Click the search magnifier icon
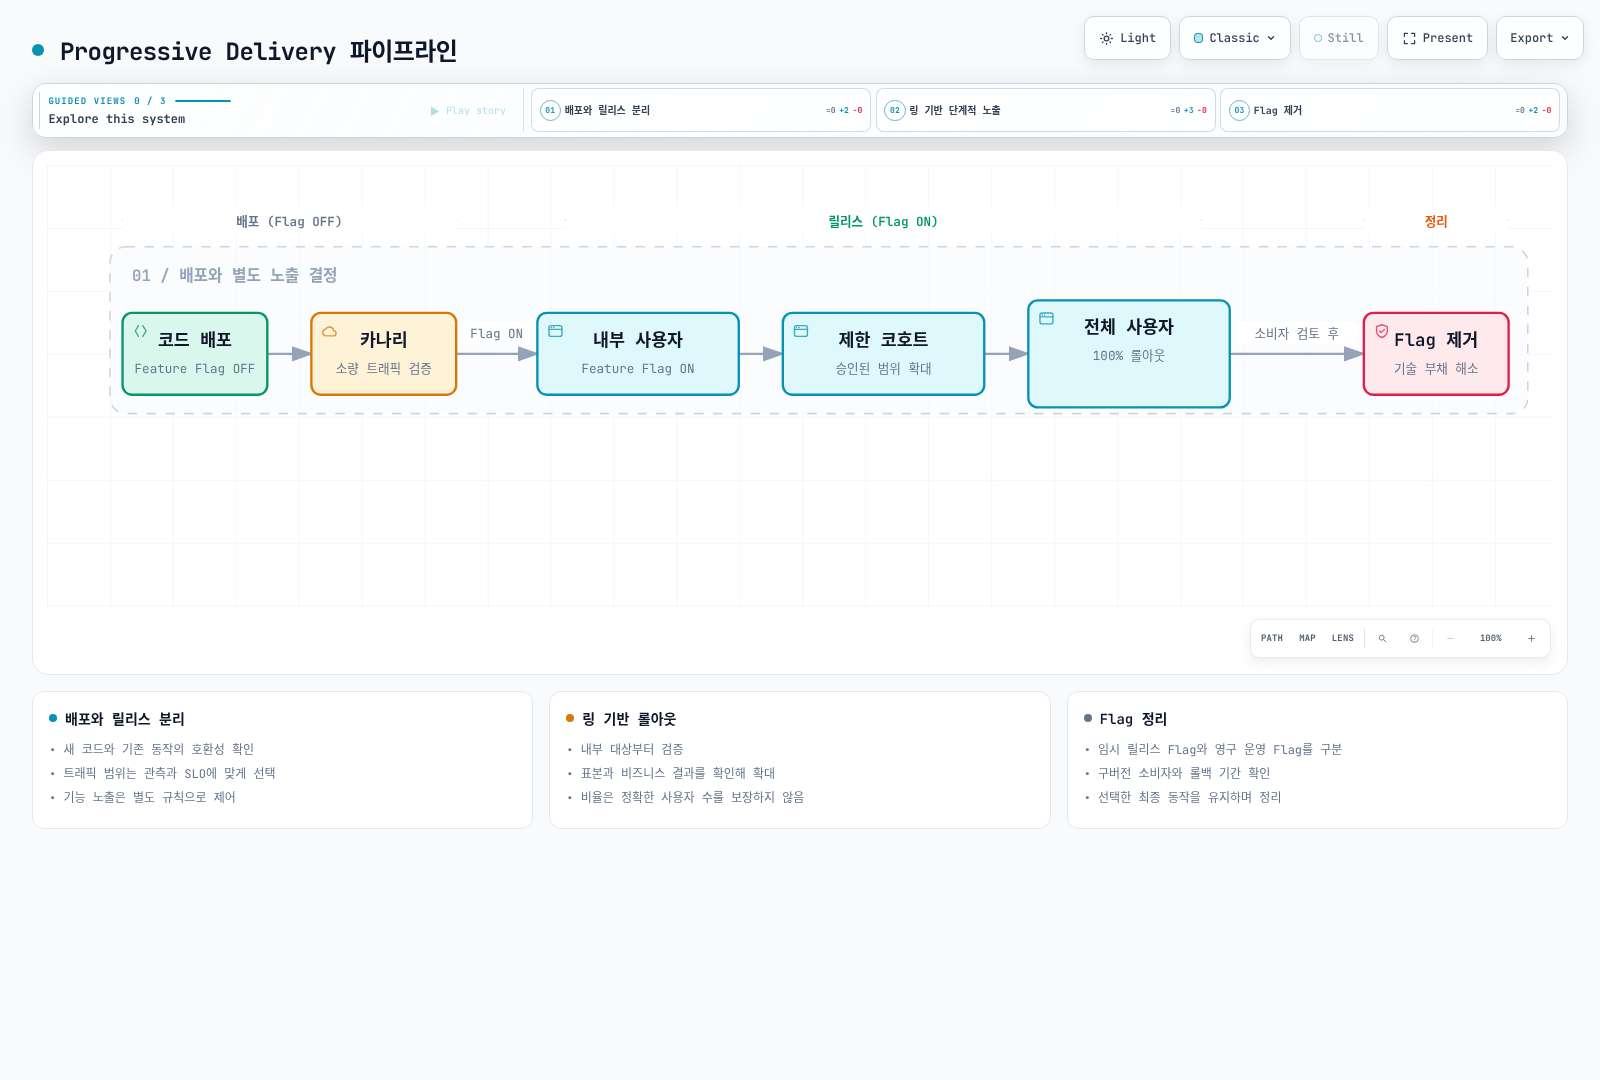 point(1383,638)
